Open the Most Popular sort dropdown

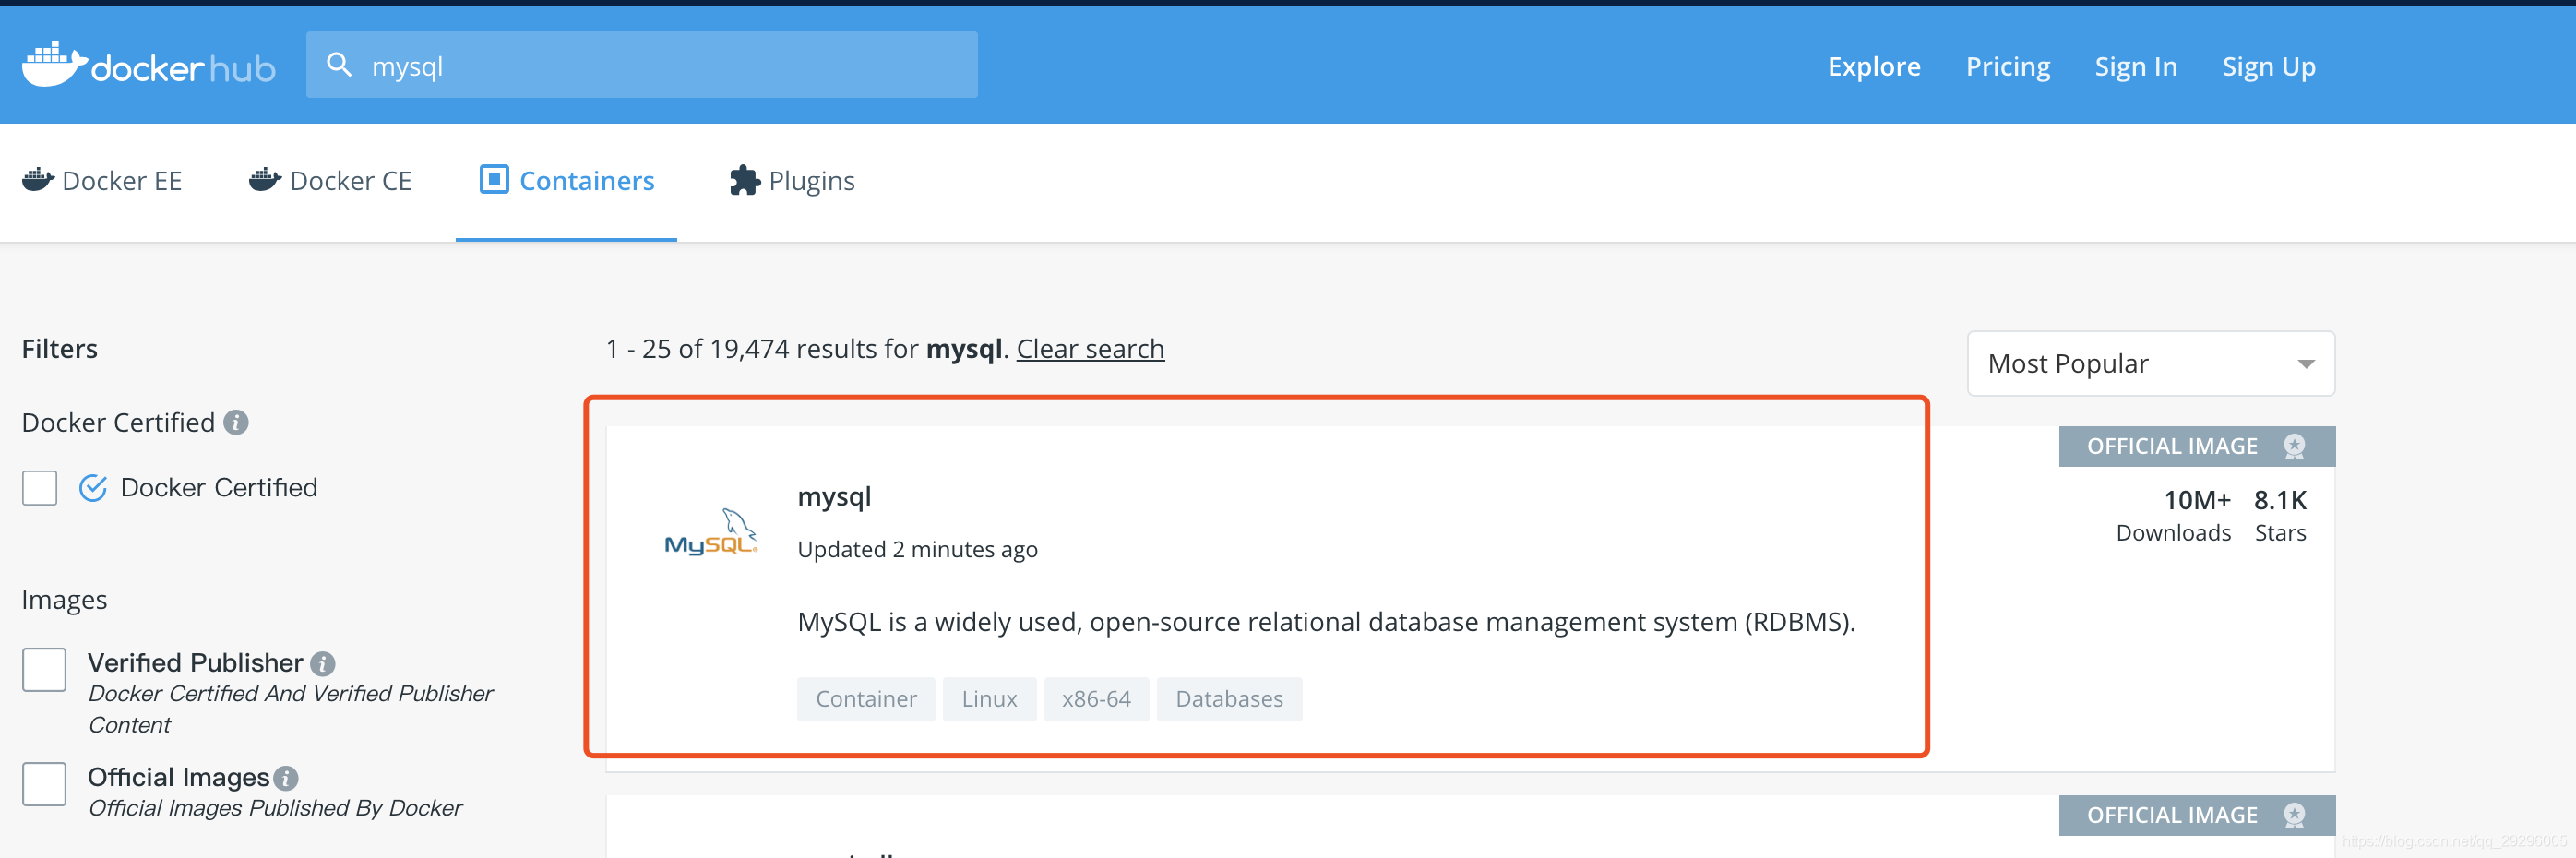[x=2151, y=364]
